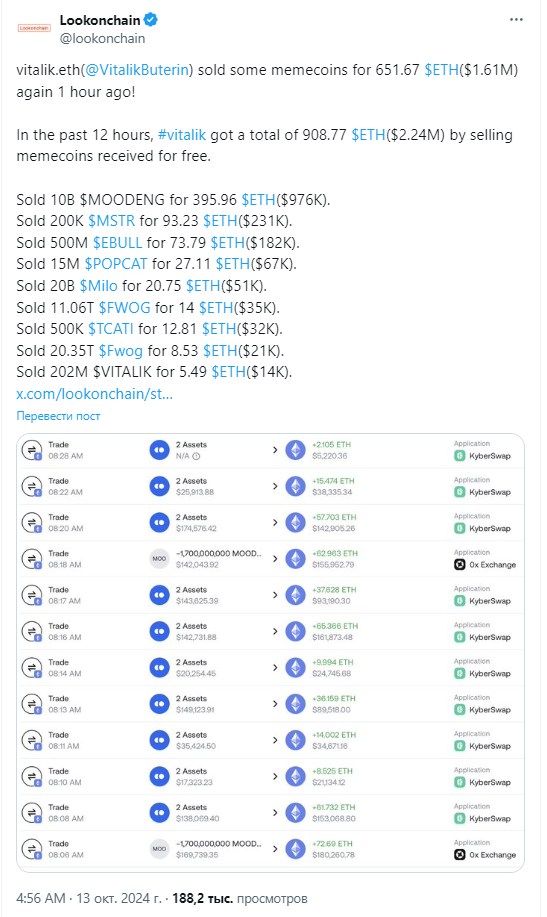Click the post timestamp 4:56 AM
547x917 pixels.
pyautogui.click(x=41, y=898)
